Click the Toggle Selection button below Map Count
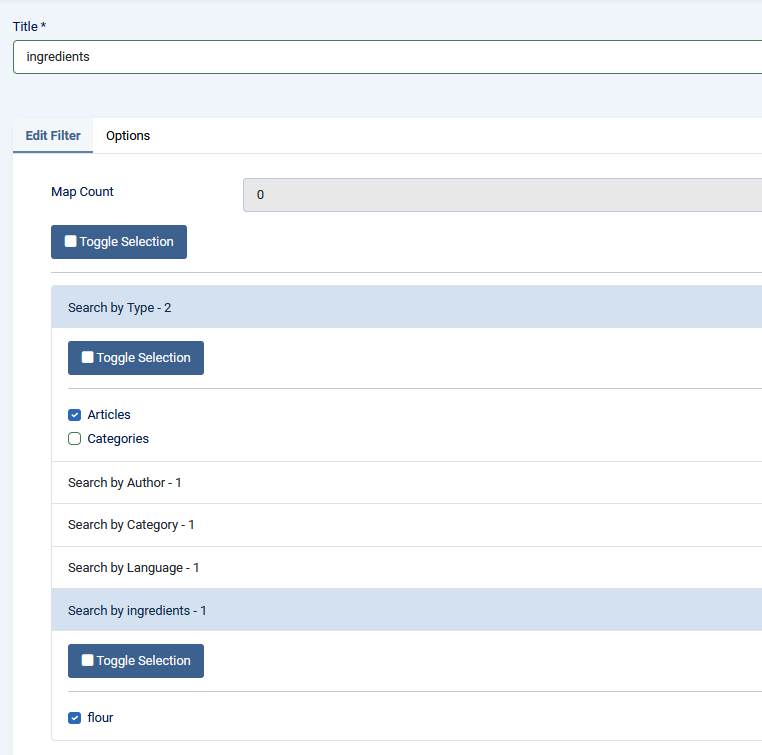The image size is (762, 755). point(119,242)
